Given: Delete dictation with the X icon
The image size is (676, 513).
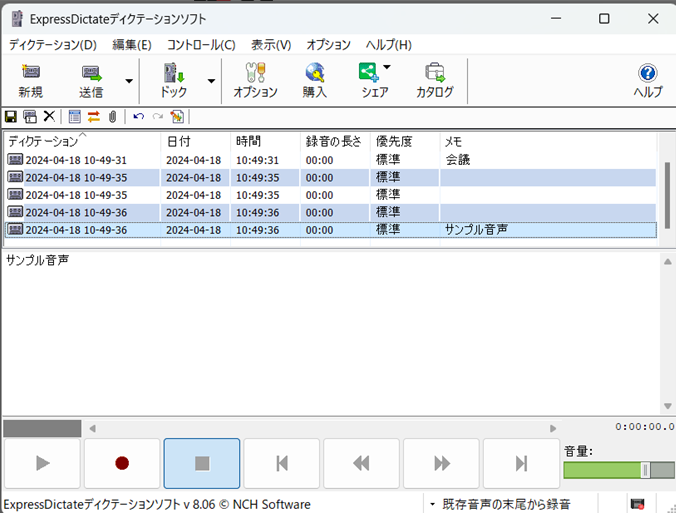Looking at the screenshot, I should (x=49, y=116).
